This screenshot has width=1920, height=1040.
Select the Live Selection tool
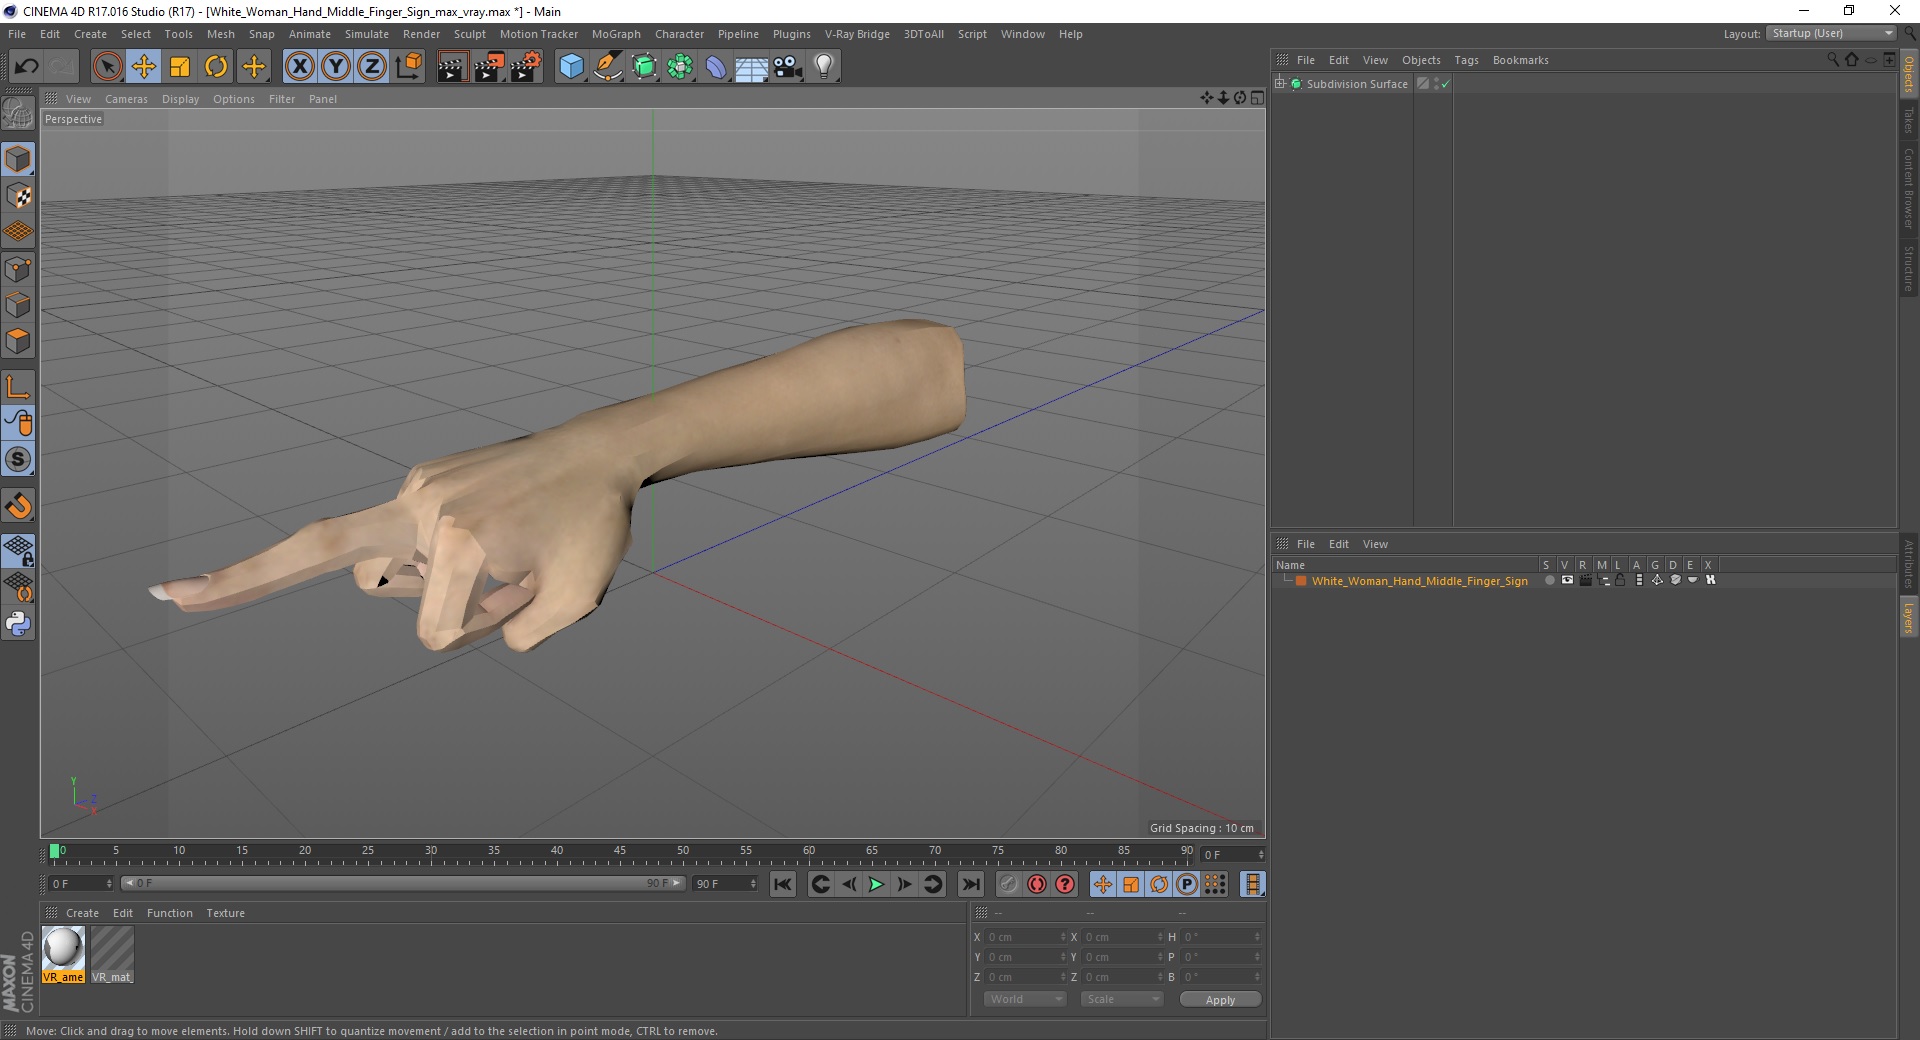pyautogui.click(x=107, y=67)
